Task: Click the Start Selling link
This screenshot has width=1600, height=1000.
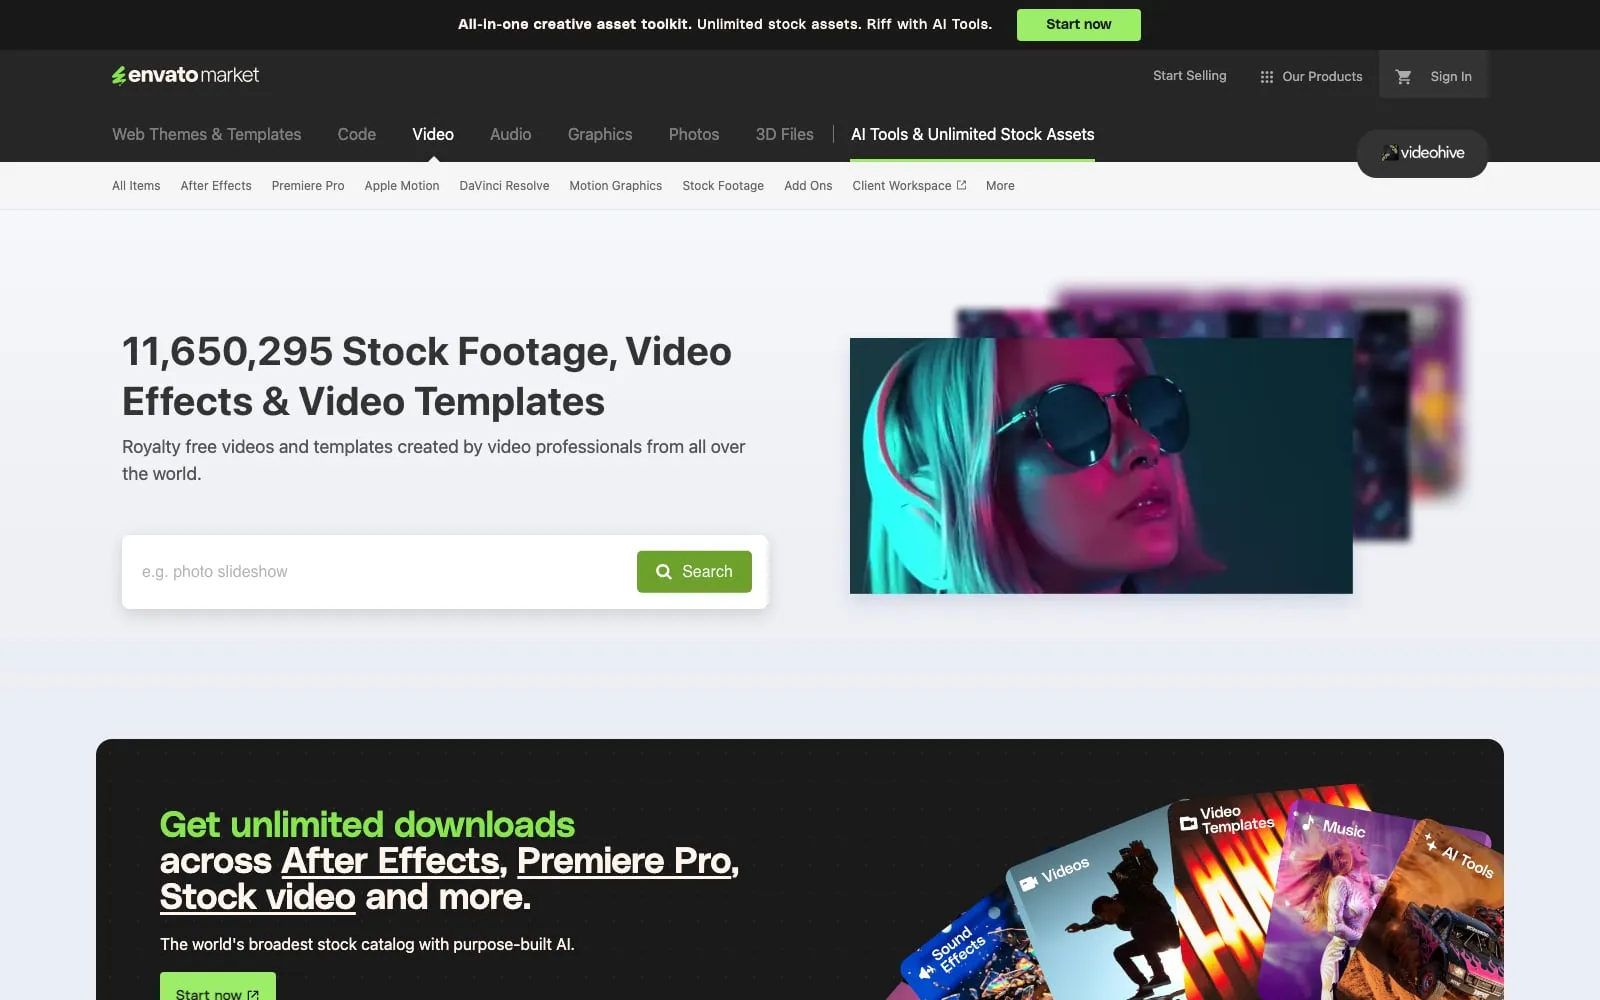Action: [1189, 75]
